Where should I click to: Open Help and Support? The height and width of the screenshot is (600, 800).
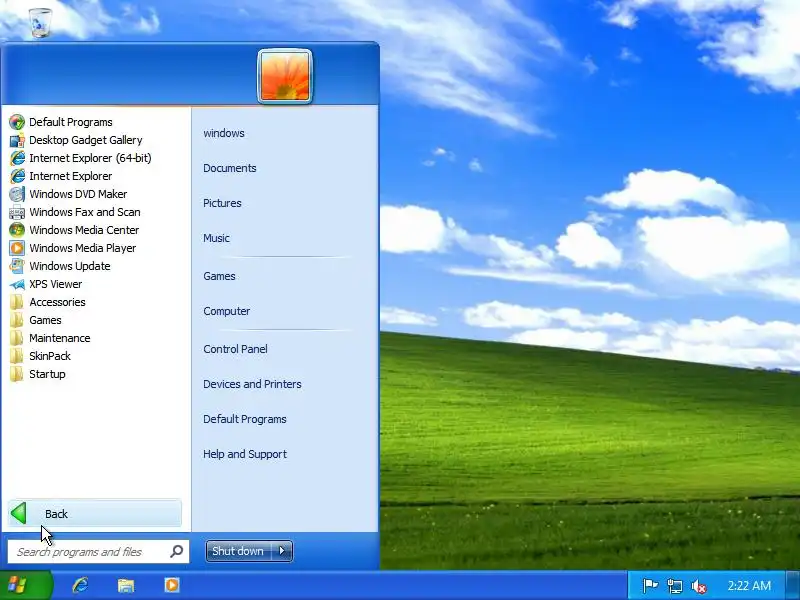[245, 454]
